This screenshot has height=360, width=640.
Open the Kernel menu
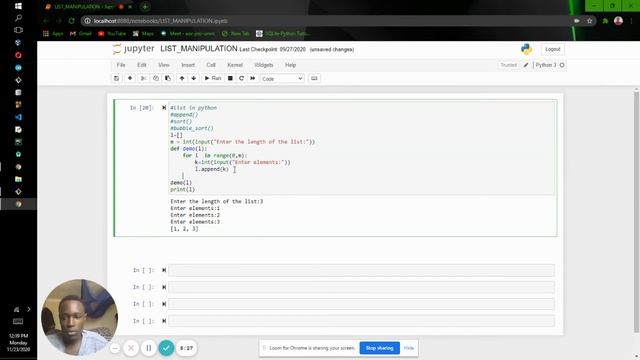coord(235,65)
